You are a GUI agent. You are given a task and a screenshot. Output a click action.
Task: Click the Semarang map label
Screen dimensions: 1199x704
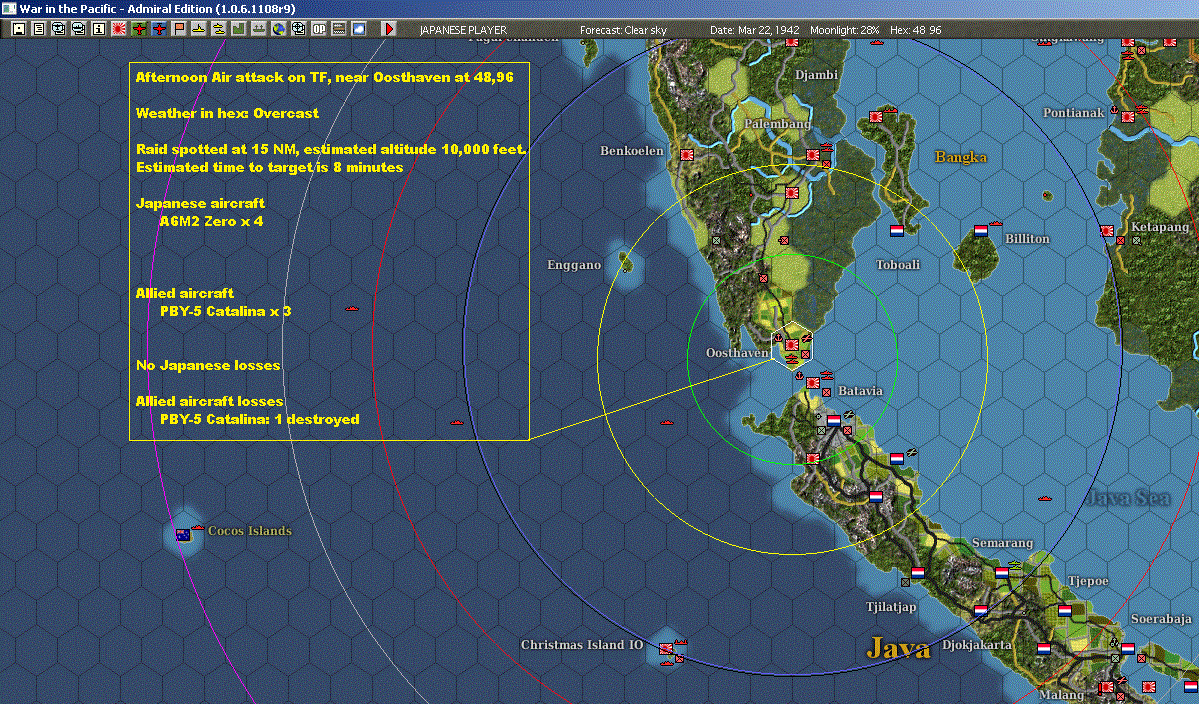click(1002, 543)
